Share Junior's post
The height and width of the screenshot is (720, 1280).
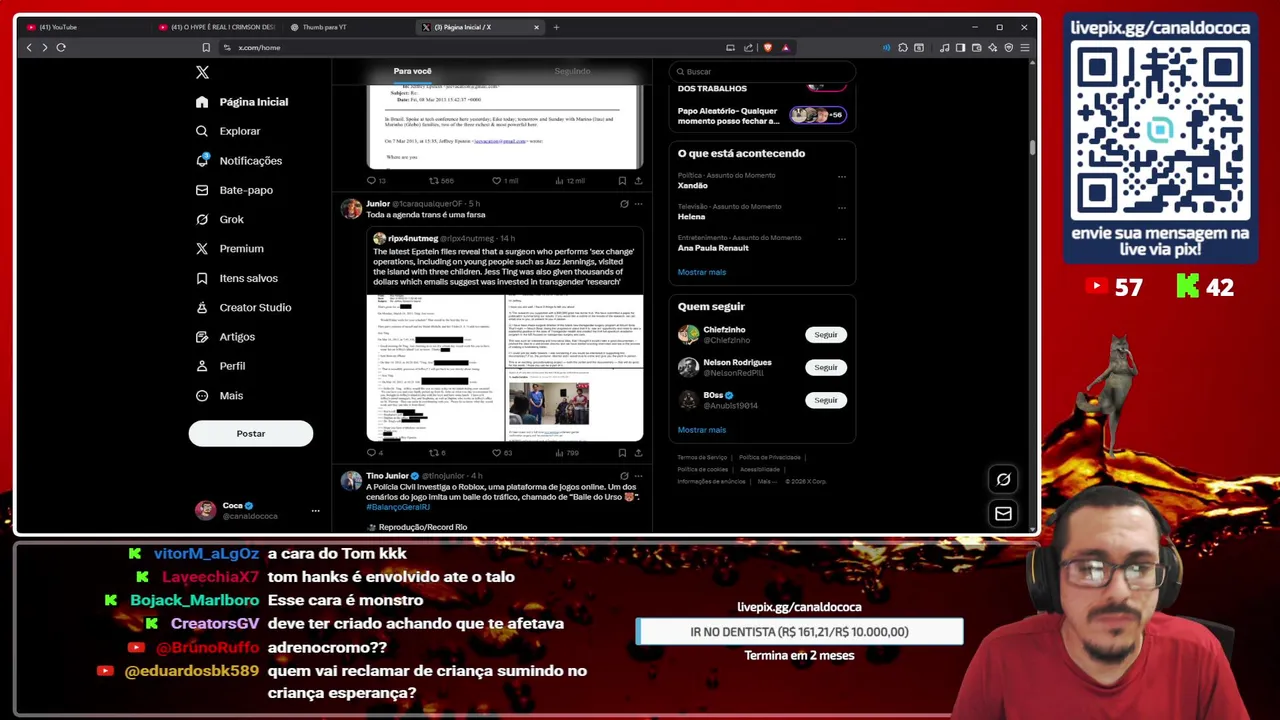point(638,453)
